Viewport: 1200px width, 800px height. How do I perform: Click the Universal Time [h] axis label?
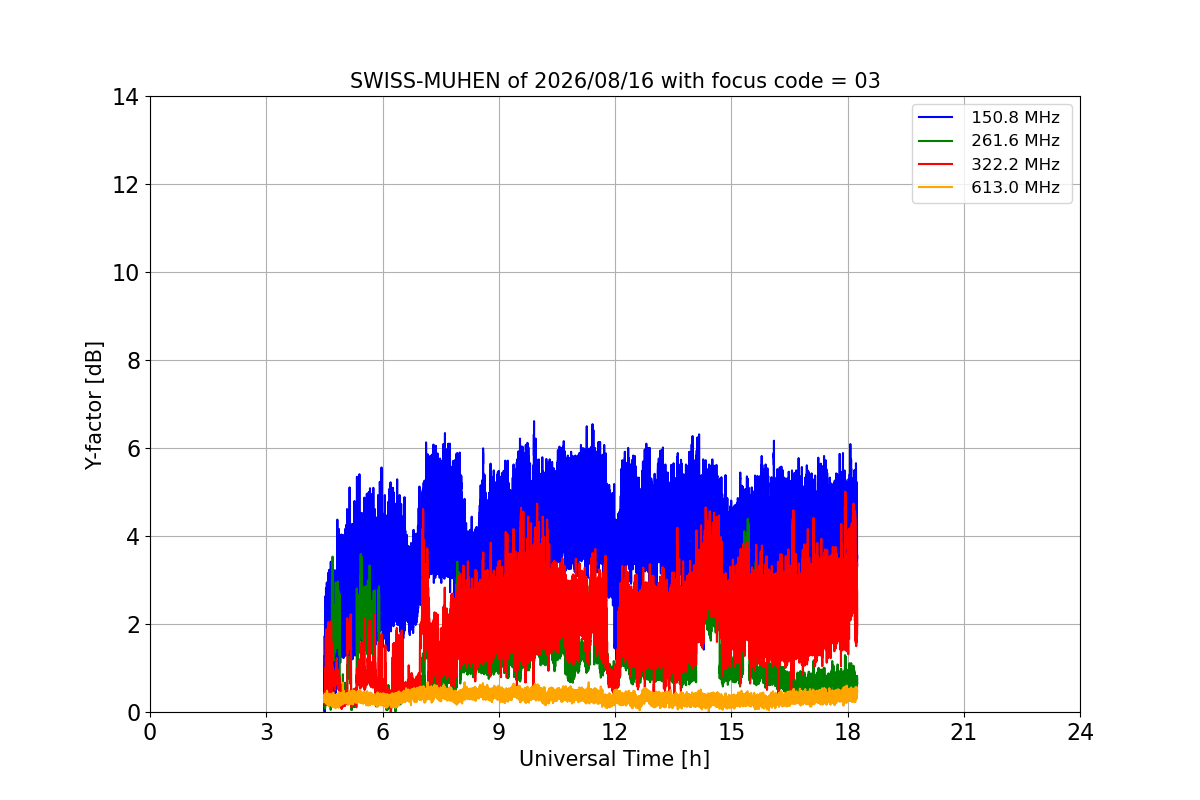click(x=614, y=759)
